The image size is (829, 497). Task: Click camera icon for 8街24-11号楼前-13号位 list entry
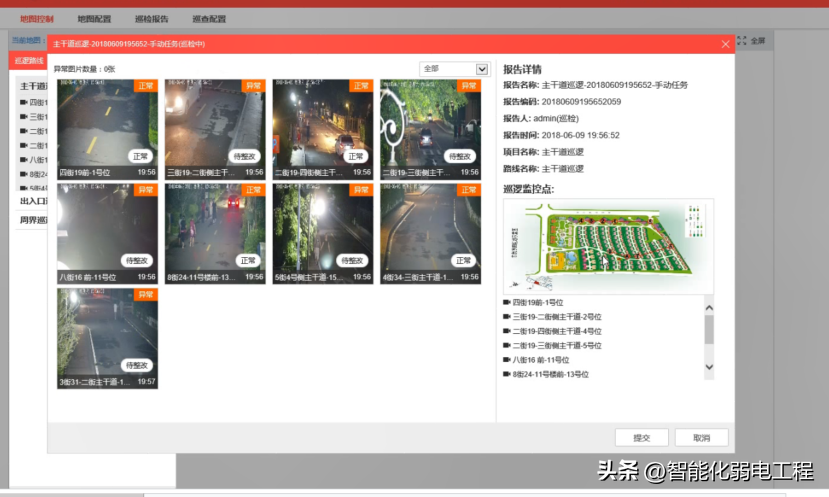[507, 374]
